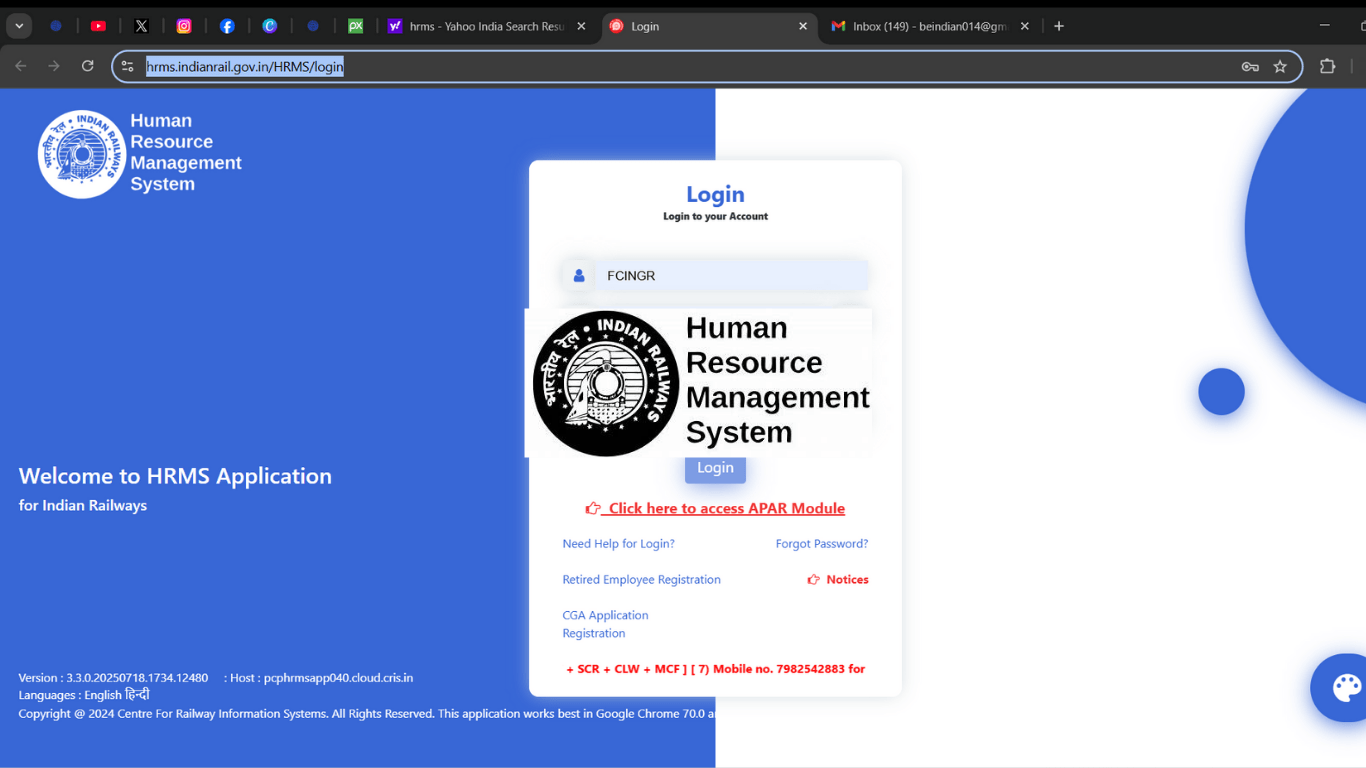Open the Instagram pinned tab

pyautogui.click(x=184, y=26)
